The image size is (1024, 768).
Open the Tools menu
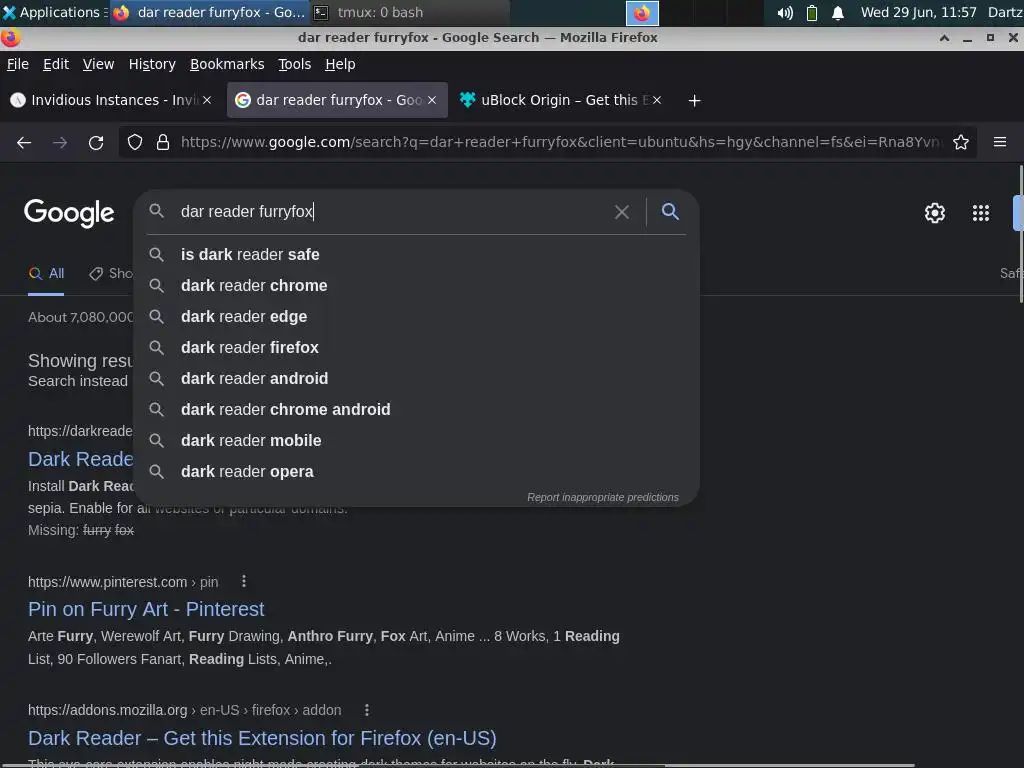click(295, 64)
